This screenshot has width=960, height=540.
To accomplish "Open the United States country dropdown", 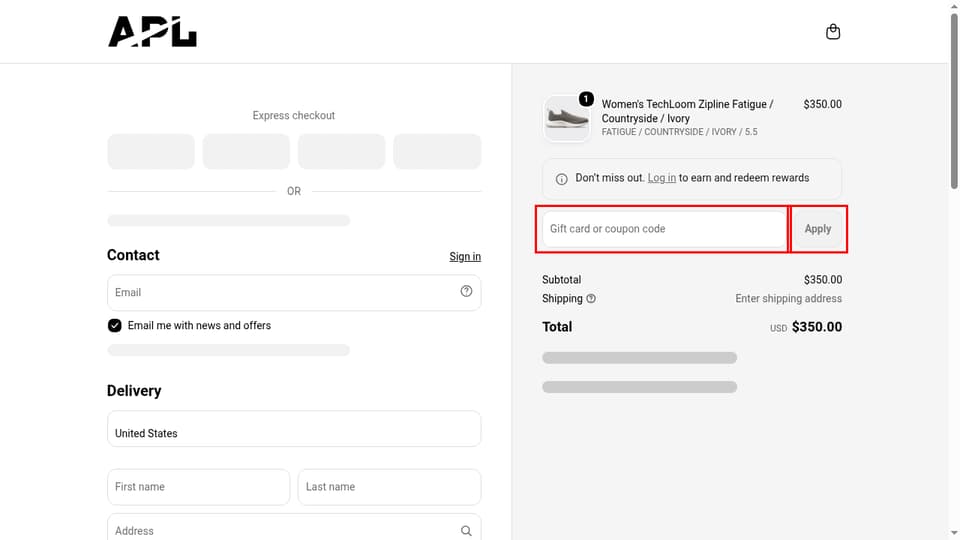I will (294, 429).
